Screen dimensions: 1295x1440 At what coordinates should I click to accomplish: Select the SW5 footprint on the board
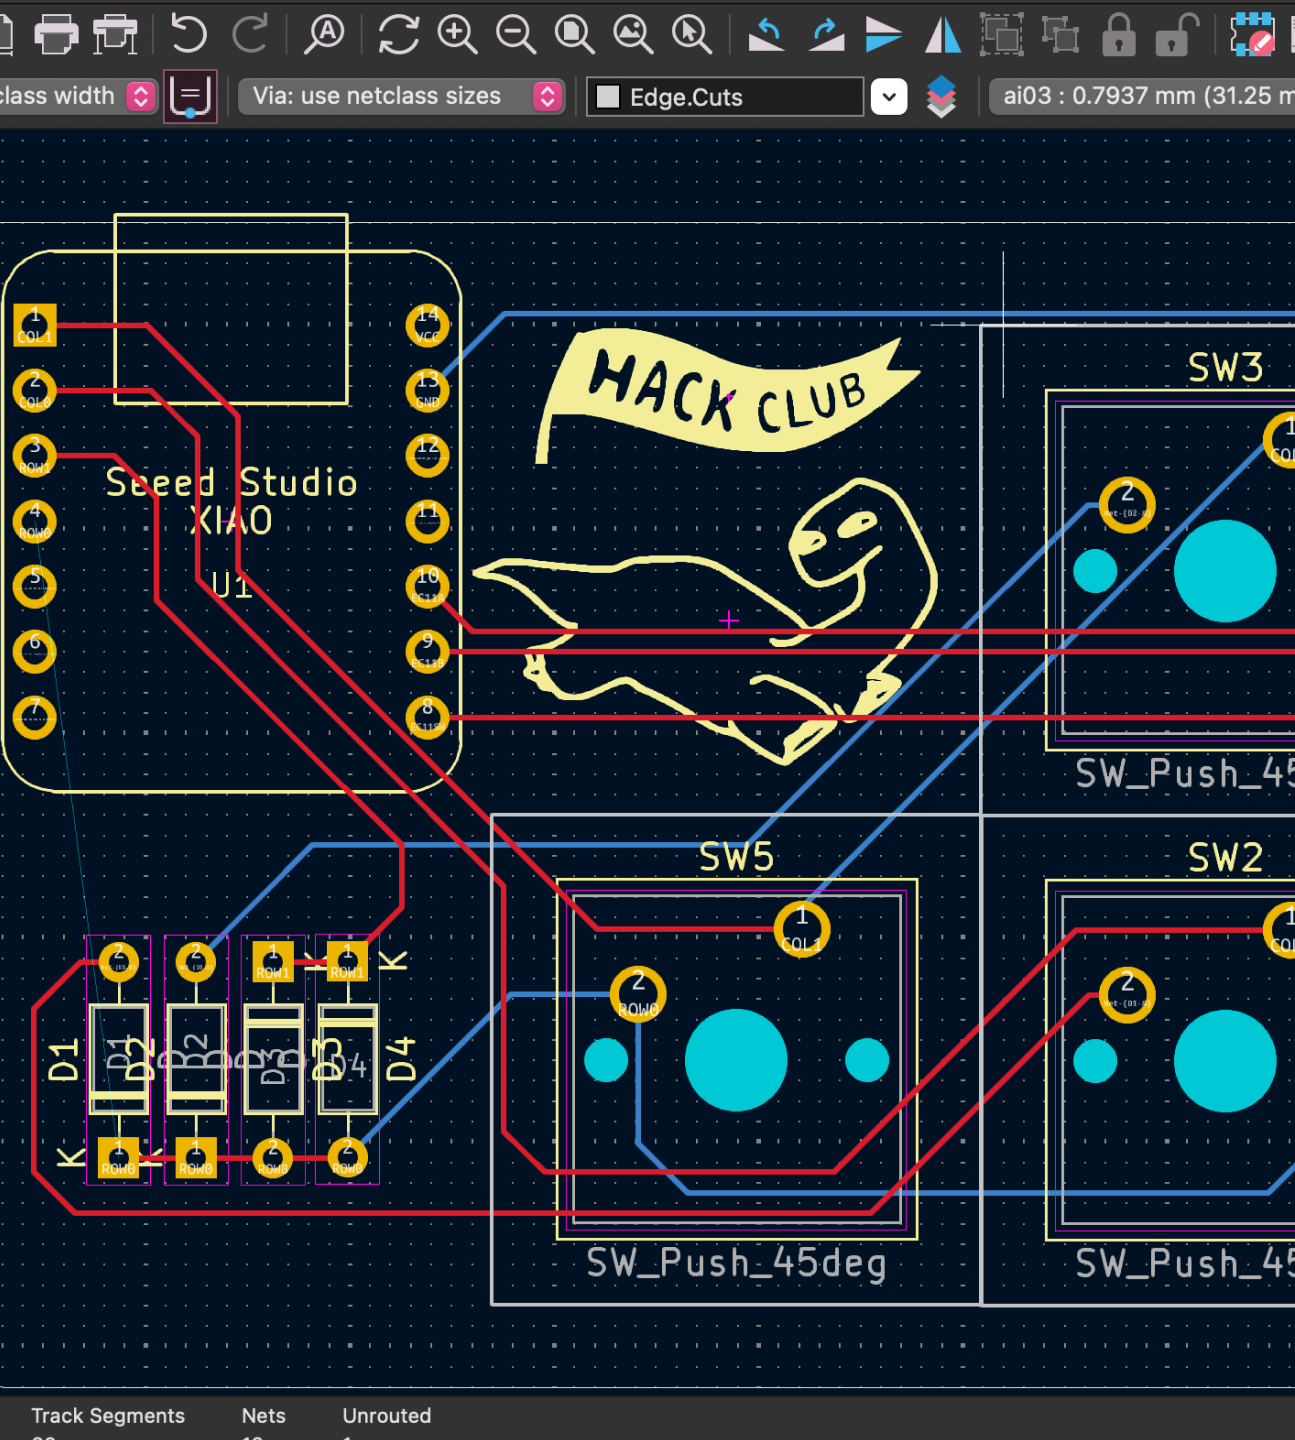[x=737, y=1060]
